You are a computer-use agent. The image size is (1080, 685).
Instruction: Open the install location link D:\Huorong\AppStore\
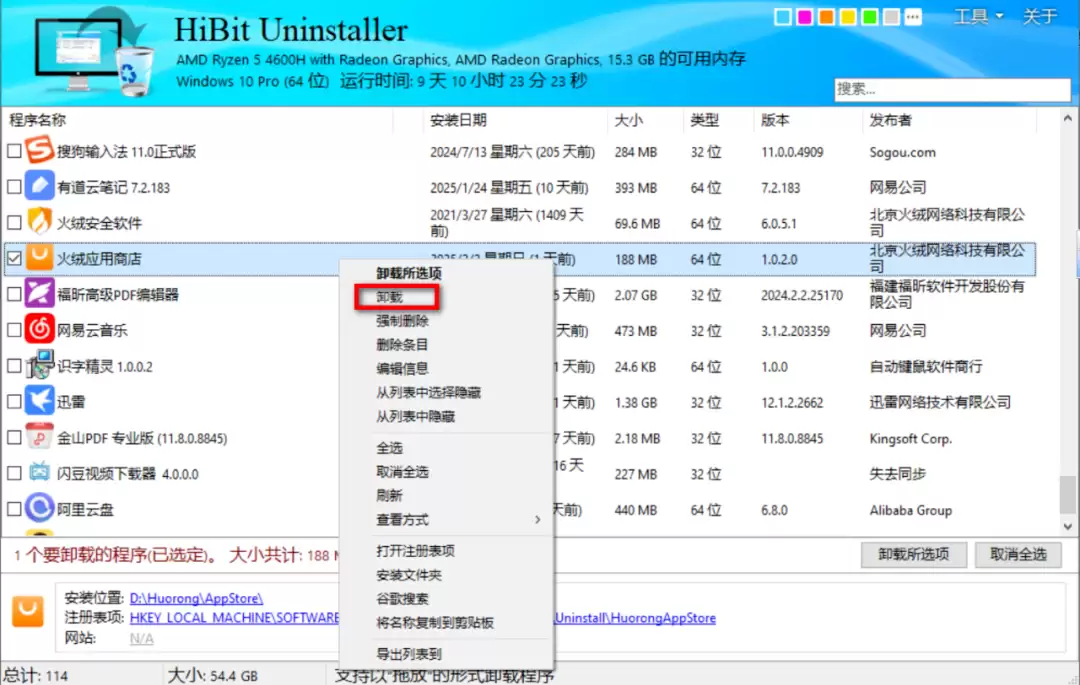click(x=196, y=598)
